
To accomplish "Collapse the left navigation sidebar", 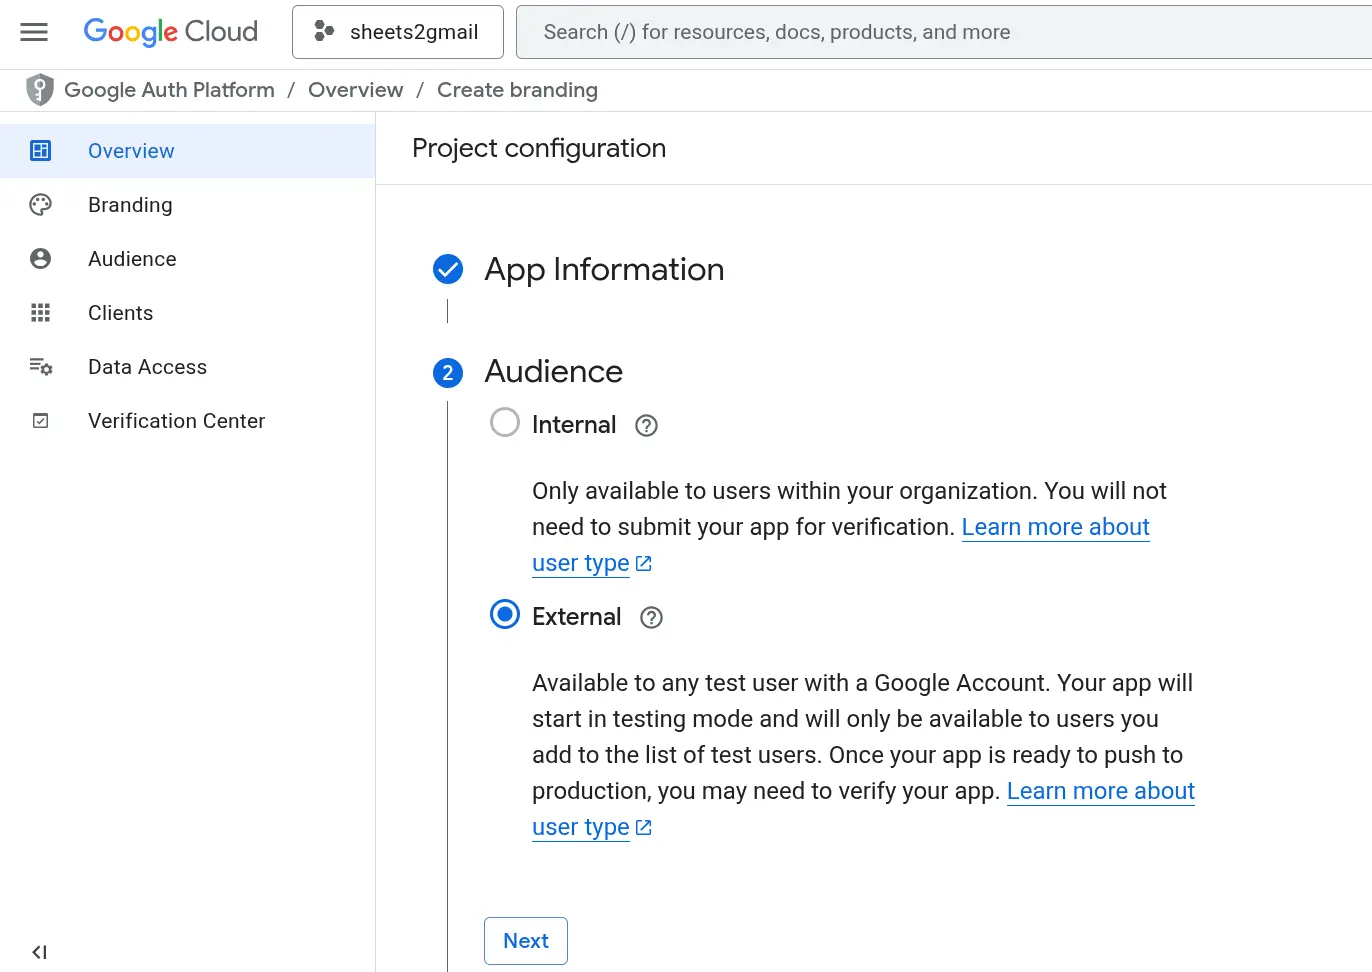I will pos(39,952).
